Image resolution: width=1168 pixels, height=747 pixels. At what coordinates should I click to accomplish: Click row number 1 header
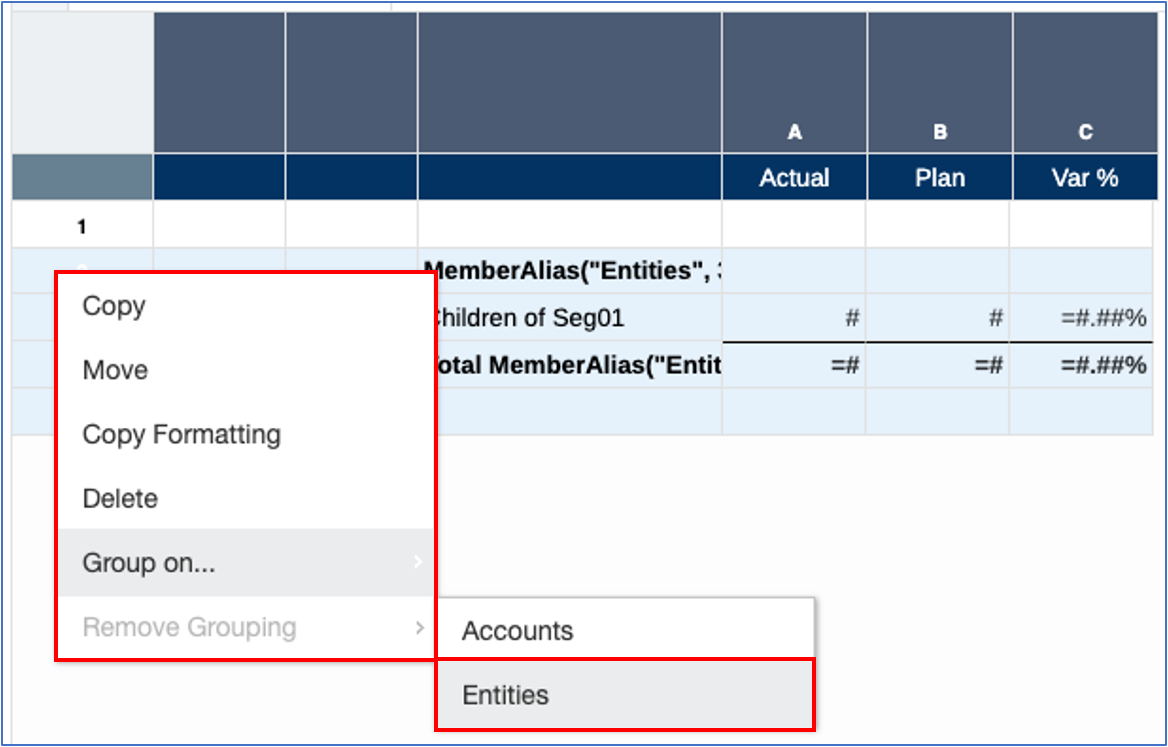pyautogui.click(x=81, y=224)
